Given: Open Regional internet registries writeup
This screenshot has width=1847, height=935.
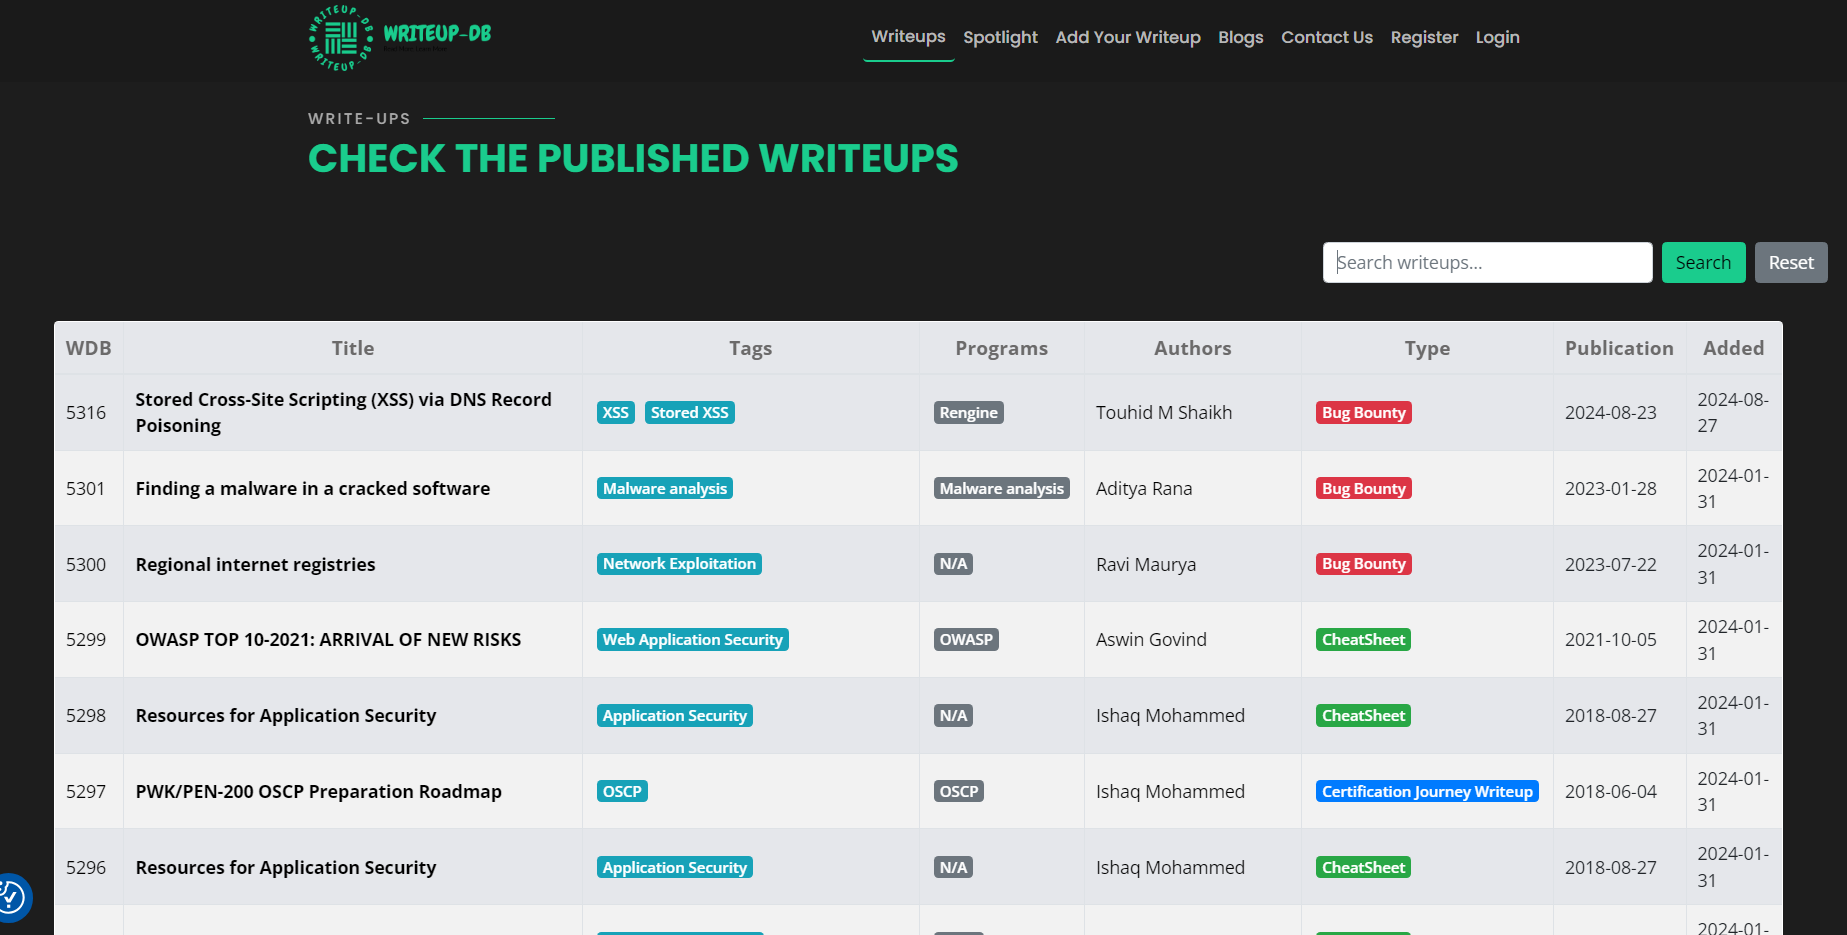Looking at the screenshot, I should (x=255, y=564).
